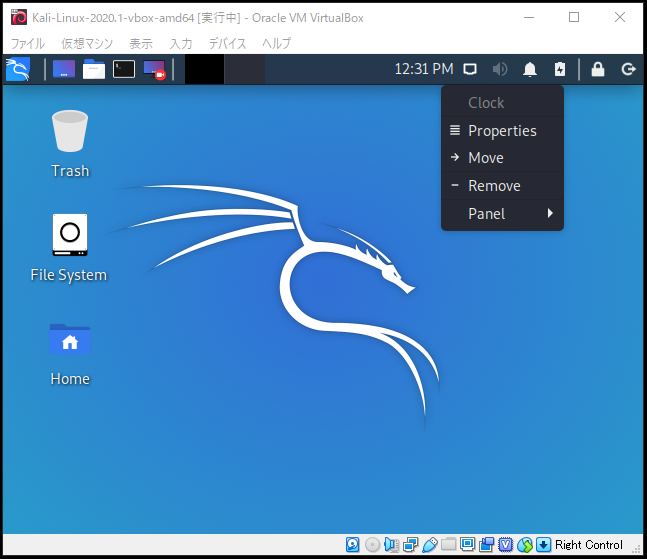The image size is (647, 559).
Task: Click the VirtualBox logo in title bar
Action: click(19, 18)
